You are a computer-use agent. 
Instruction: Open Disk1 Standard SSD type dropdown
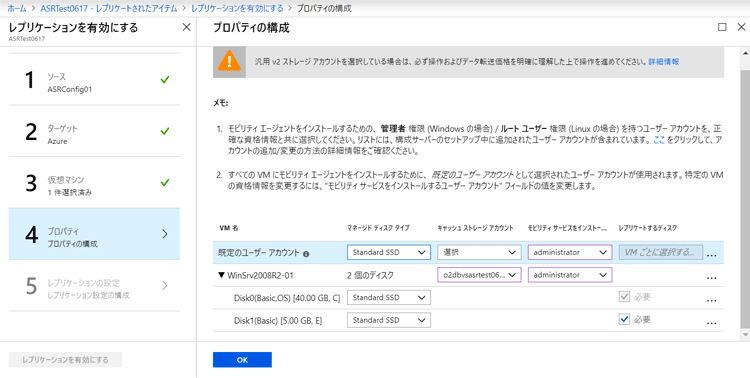pyautogui.click(x=389, y=320)
